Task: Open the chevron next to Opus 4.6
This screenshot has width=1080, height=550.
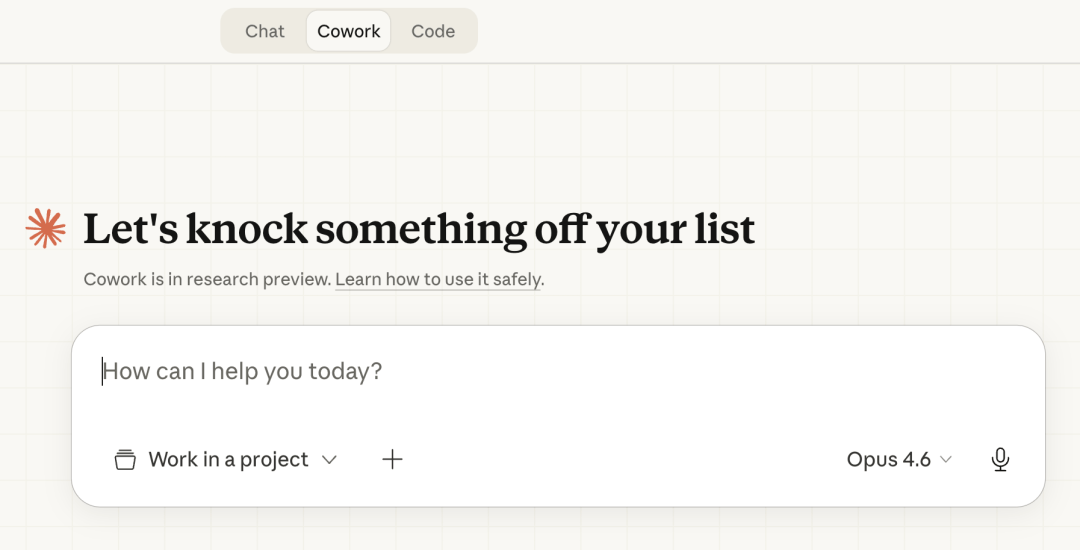Action: [x=946, y=460]
